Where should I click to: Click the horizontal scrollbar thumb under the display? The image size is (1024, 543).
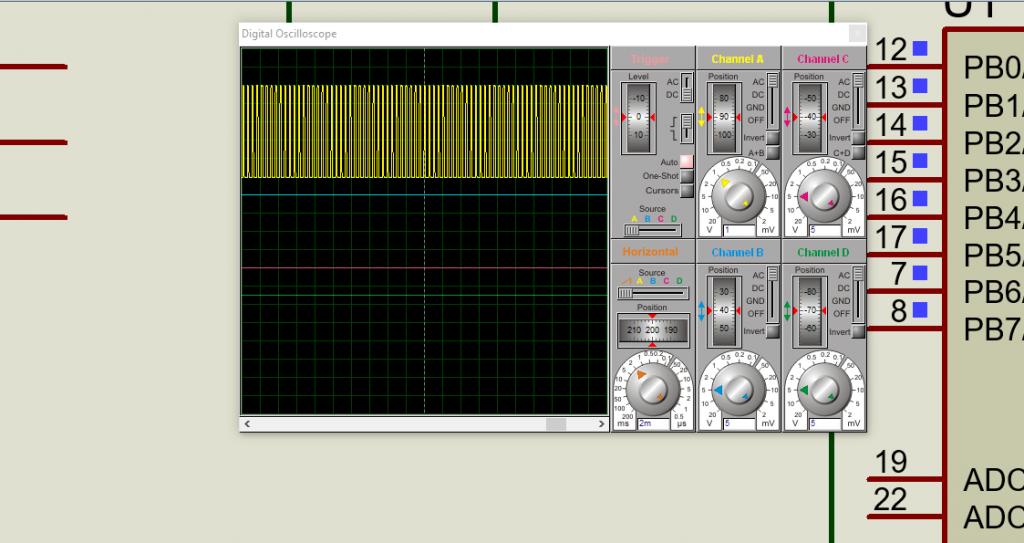pyautogui.click(x=556, y=424)
